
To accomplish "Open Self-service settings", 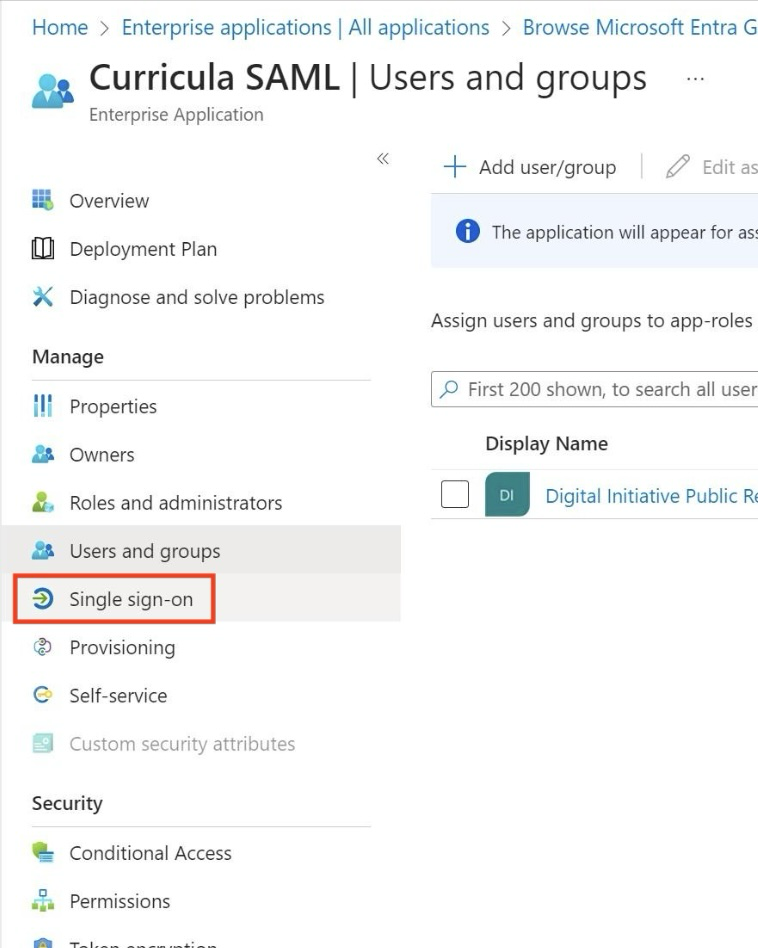I will (x=201, y=695).
